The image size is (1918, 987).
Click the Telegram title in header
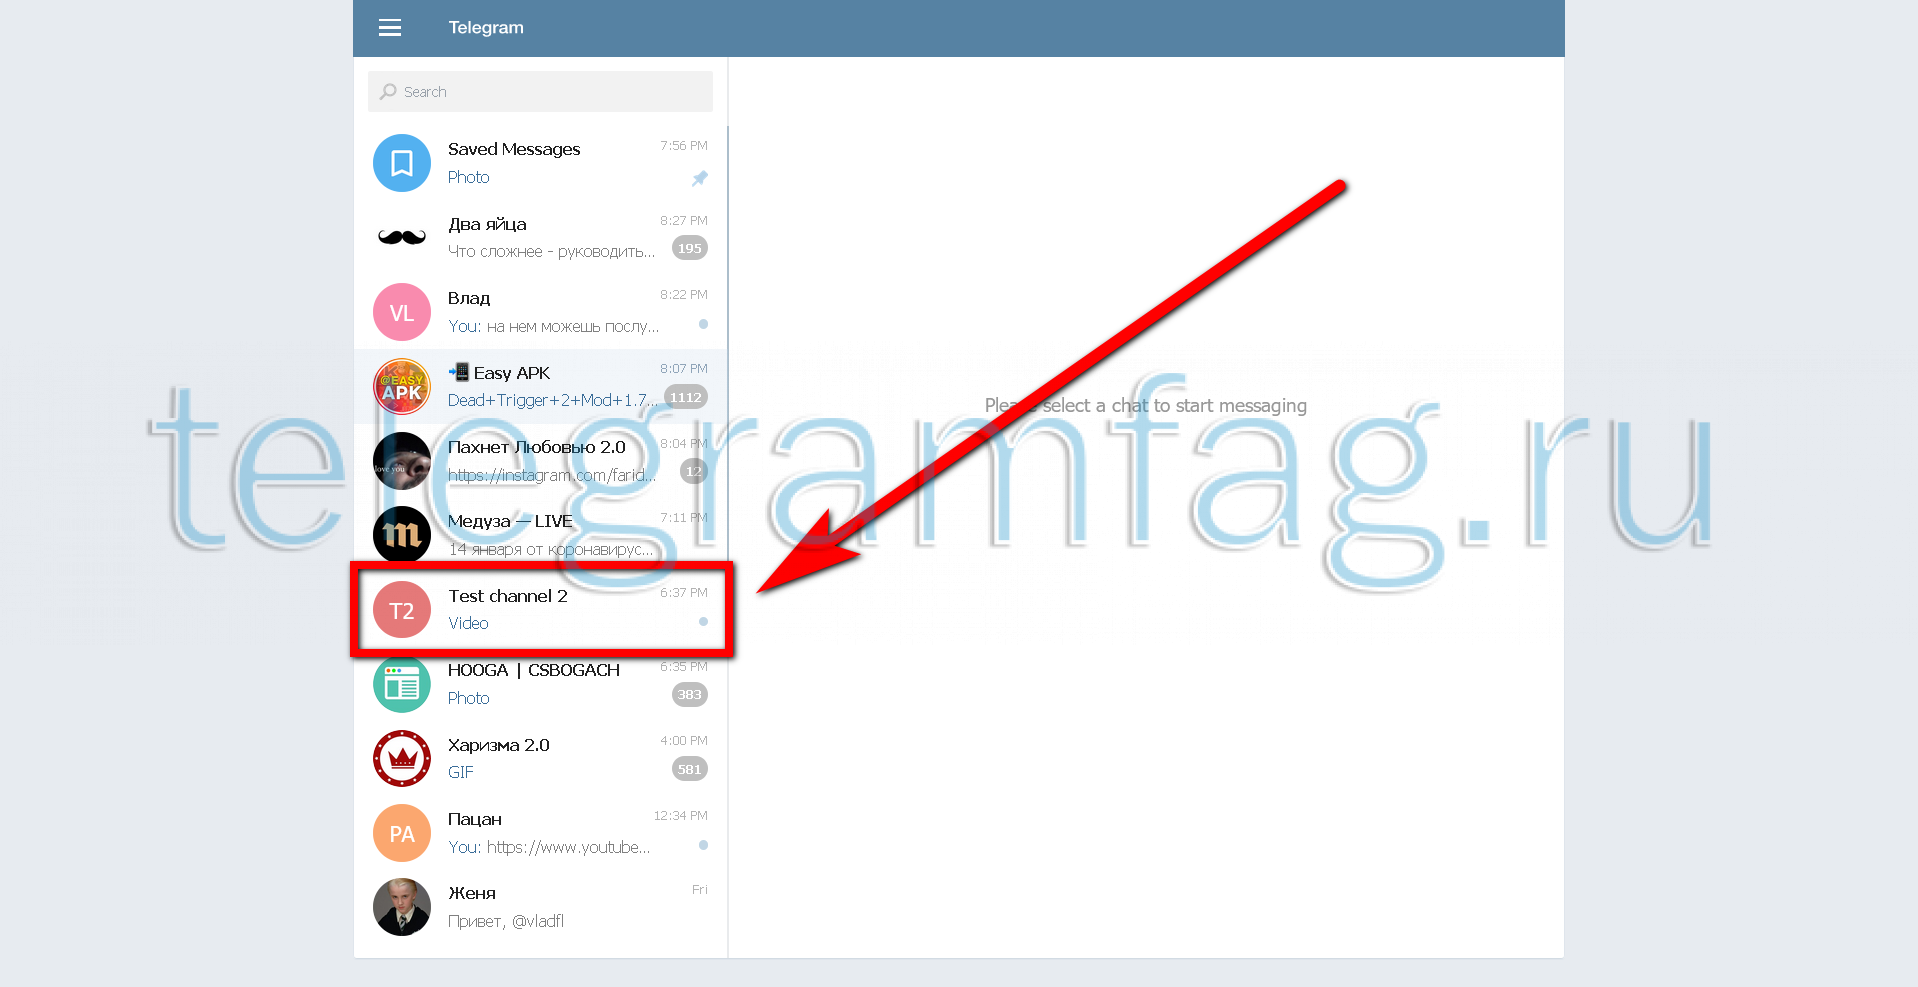coord(486,28)
